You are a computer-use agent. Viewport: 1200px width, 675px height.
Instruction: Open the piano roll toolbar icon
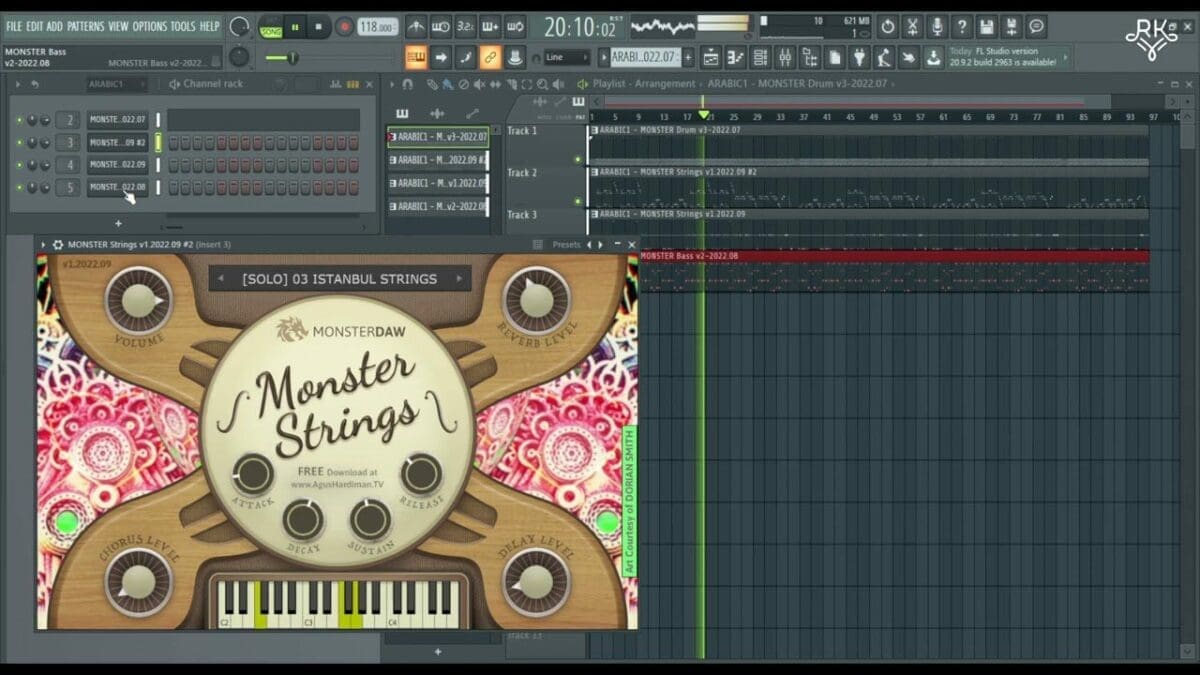[x=735, y=57]
